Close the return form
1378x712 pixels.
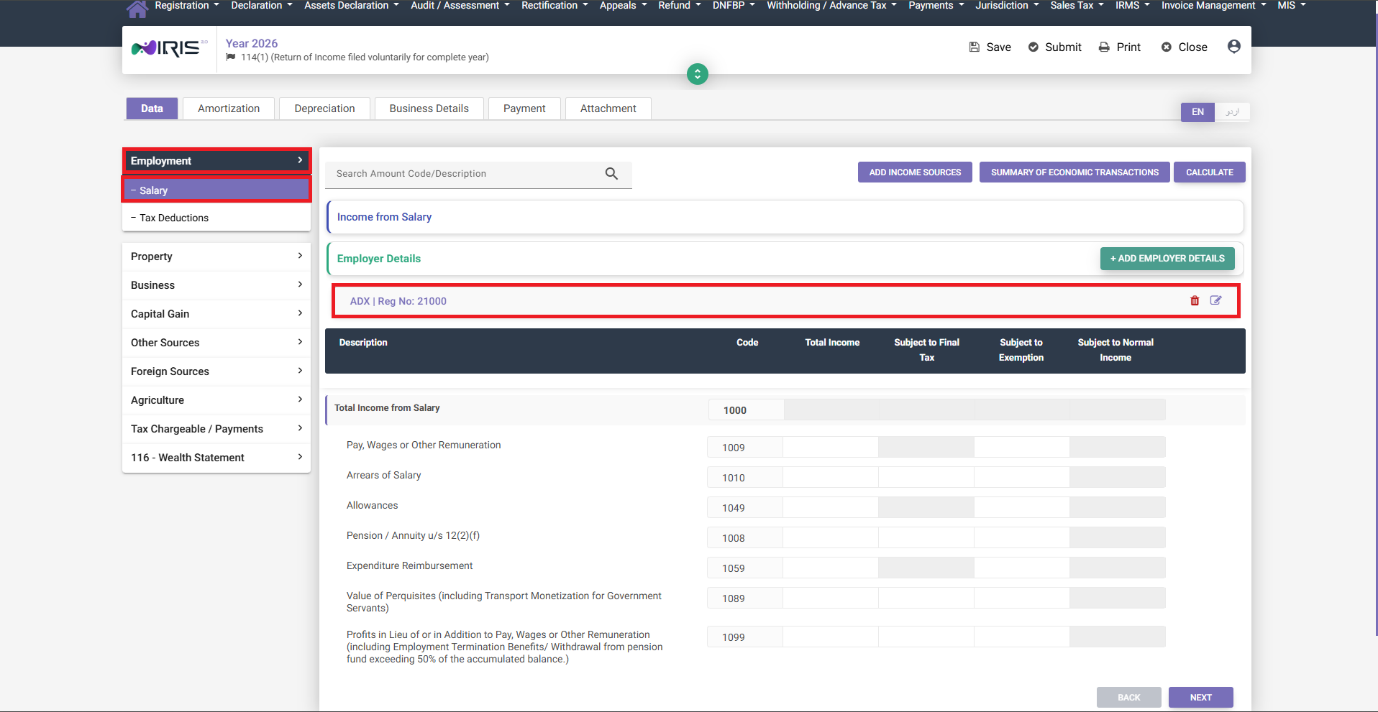tap(1184, 47)
